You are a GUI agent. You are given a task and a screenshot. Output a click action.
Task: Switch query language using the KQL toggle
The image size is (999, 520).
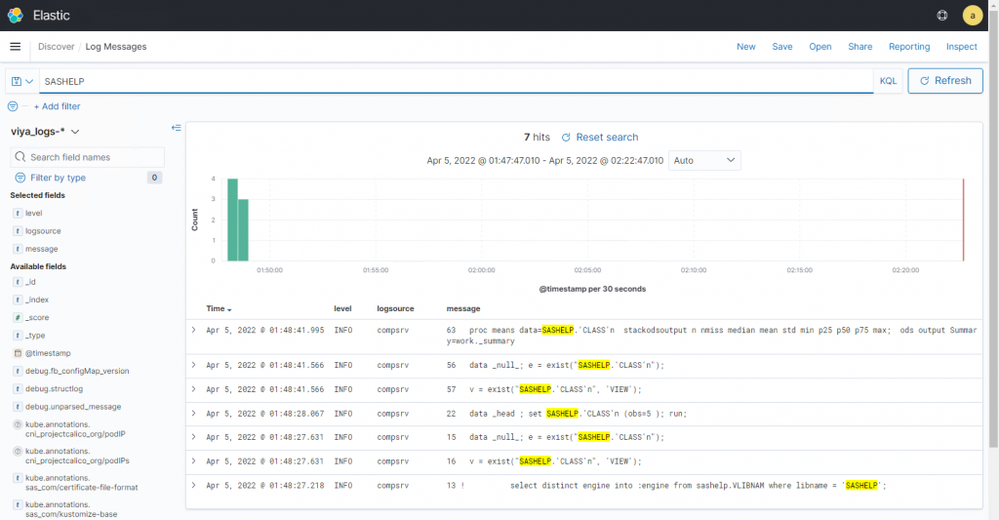[x=888, y=81]
